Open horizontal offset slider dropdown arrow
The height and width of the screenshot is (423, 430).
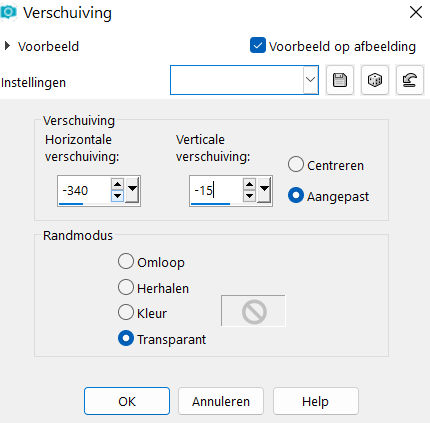point(132,189)
